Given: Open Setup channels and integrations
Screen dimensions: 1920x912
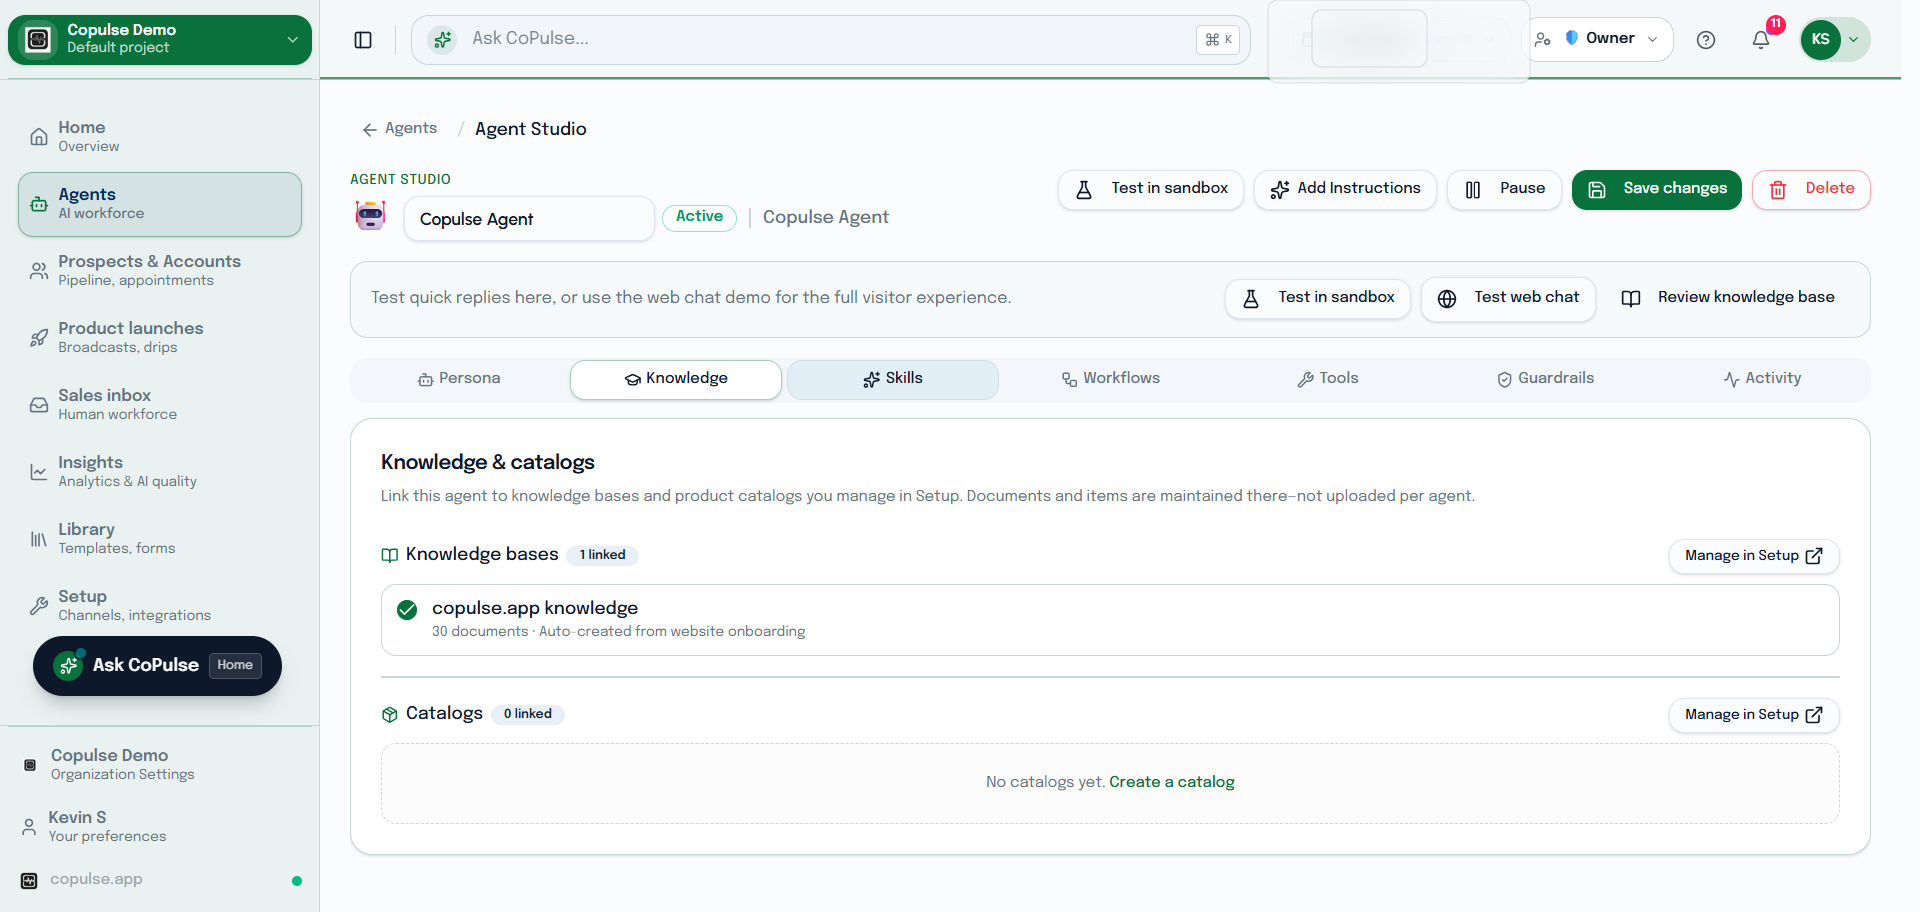Looking at the screenshot, I should 160,606.
